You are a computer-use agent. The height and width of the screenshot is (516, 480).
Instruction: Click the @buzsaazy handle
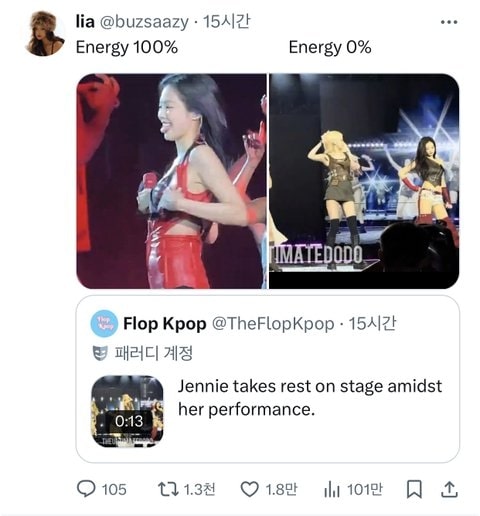coord(144,22)
